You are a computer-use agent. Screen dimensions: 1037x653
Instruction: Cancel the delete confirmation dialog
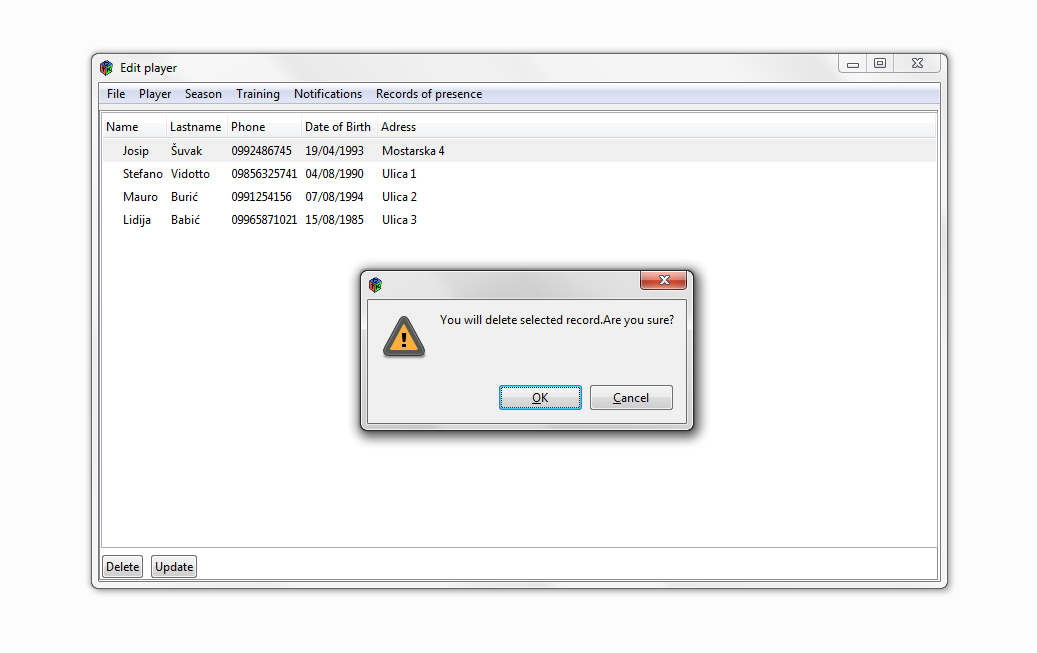(631, 398)
